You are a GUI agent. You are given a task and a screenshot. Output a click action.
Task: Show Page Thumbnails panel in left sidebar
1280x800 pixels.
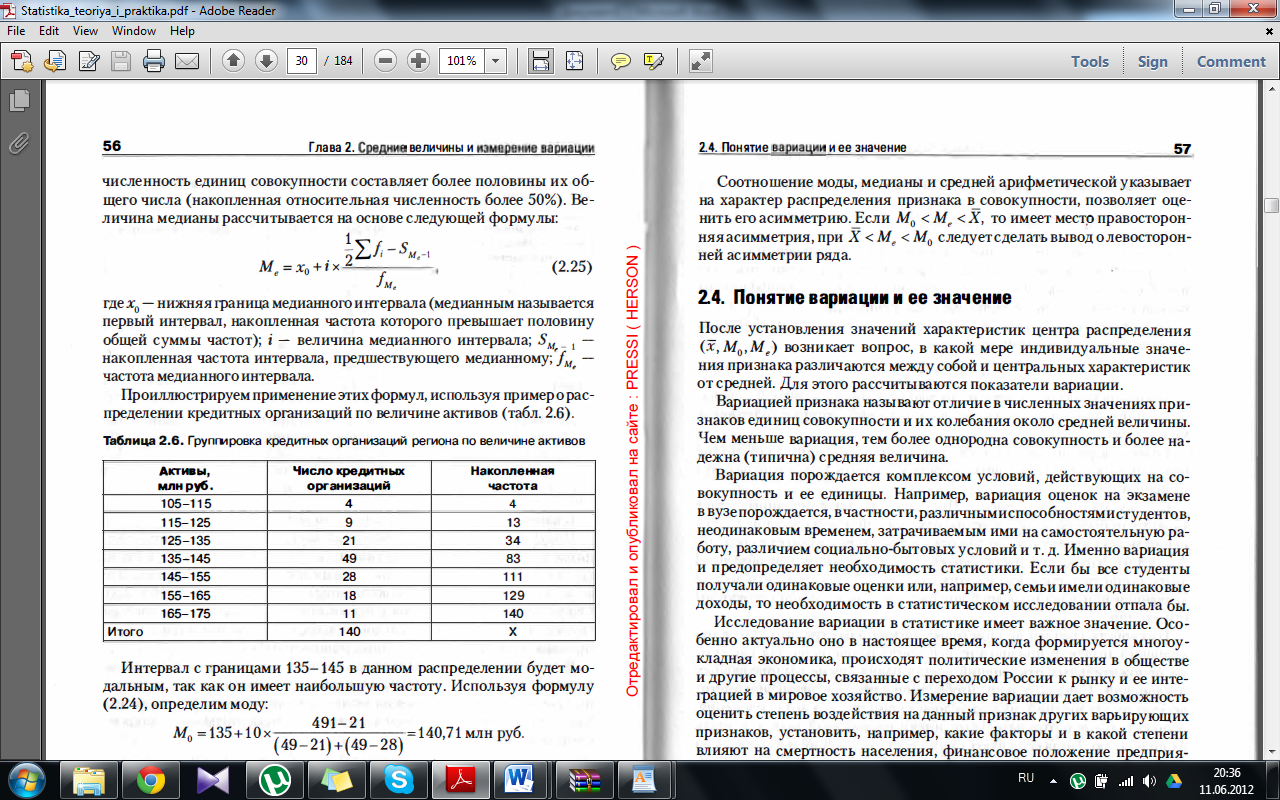tap(18, 101)
